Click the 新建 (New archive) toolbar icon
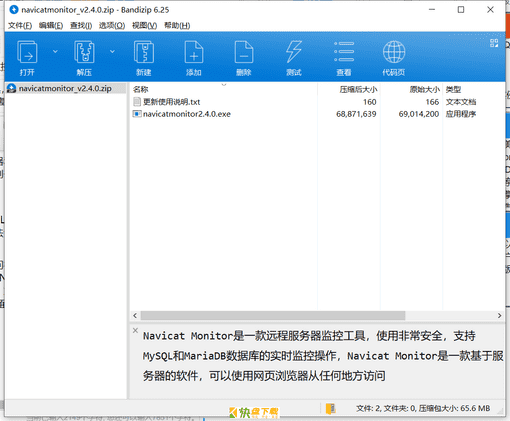Viewport: 510px width, 421px height. coord(144,52)
